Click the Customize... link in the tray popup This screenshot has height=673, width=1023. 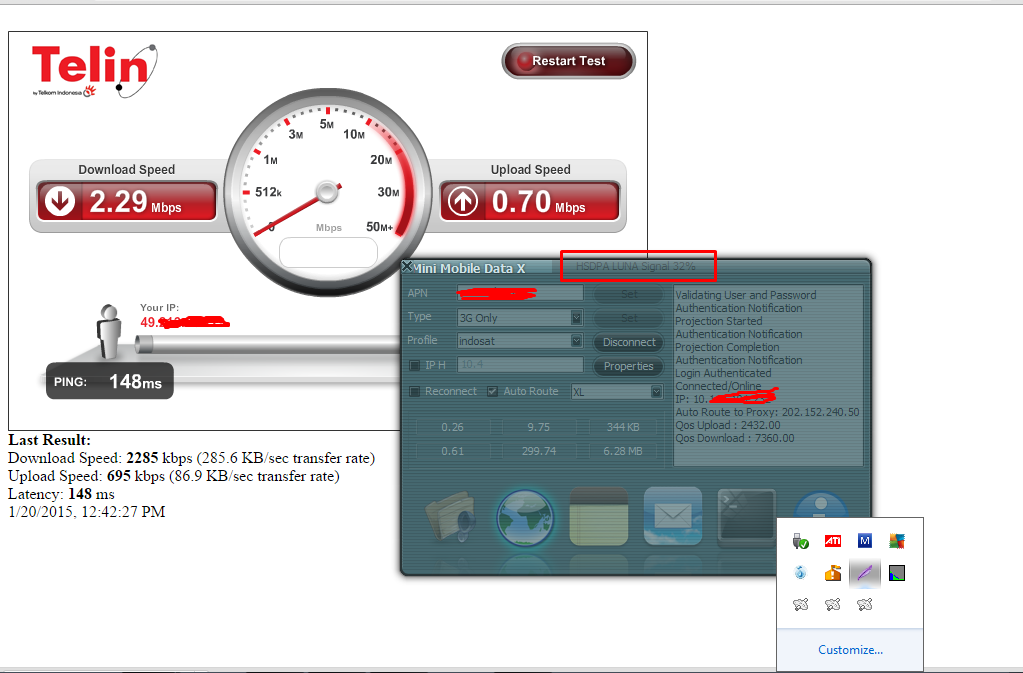pos(850,650)
